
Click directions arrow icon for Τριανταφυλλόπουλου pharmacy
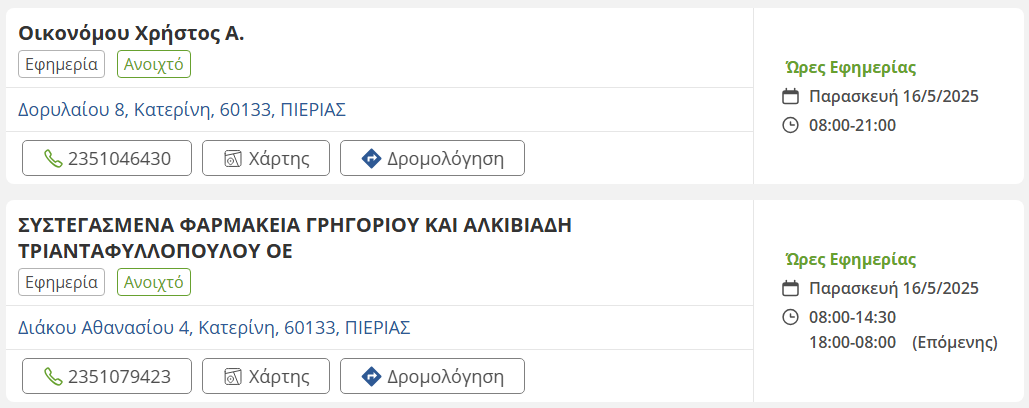(x=371, y=376)
